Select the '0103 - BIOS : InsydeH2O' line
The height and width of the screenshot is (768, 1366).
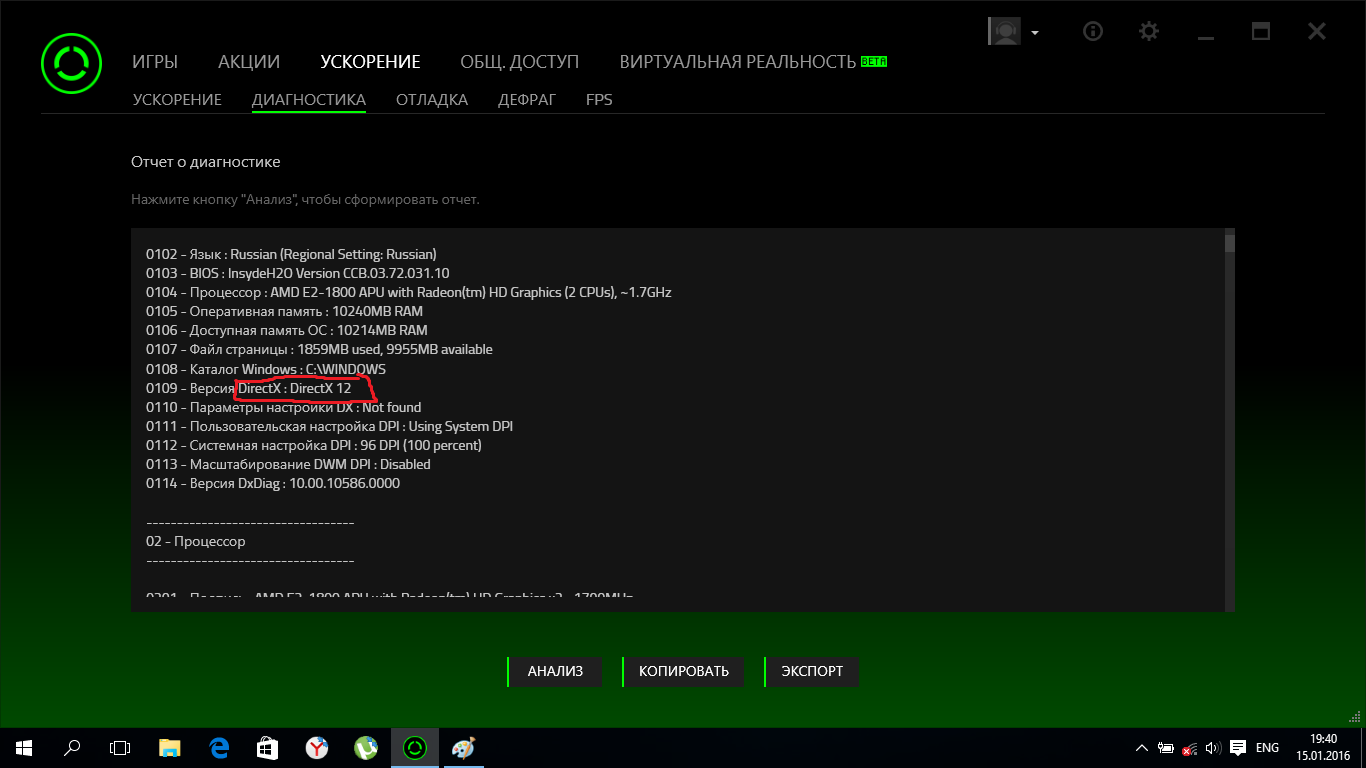coord(298,273)
